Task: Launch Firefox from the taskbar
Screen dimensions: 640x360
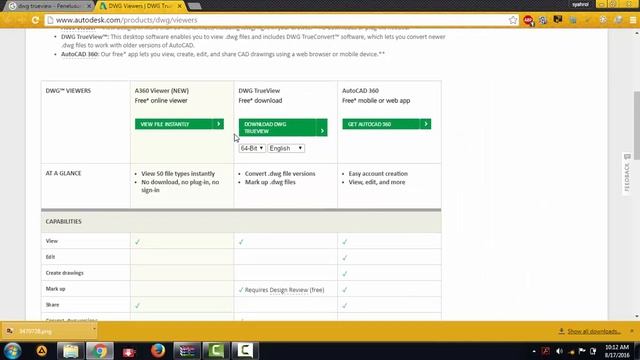Action: 158,351
